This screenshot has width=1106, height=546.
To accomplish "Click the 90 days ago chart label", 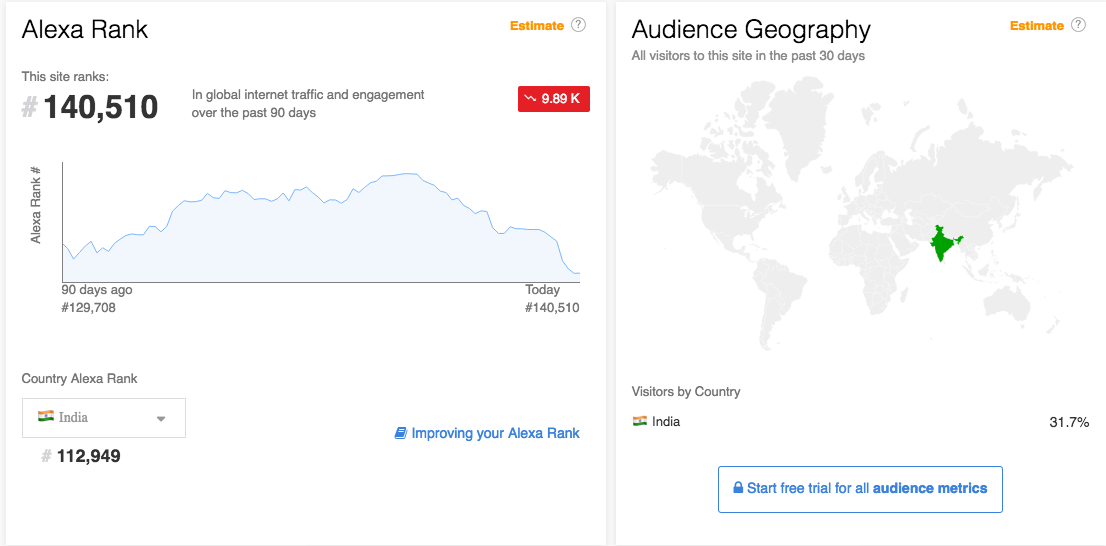I will pos(97,290).
